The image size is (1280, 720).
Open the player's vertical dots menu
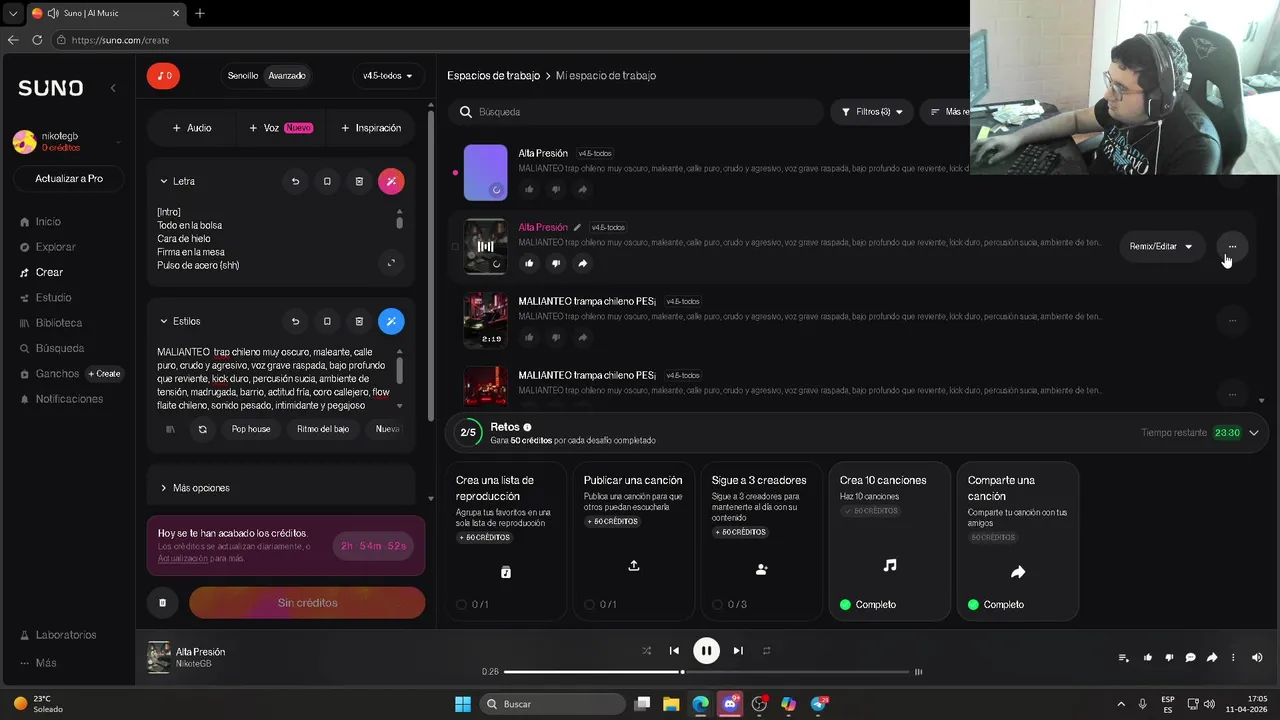tap(1232, 657)
